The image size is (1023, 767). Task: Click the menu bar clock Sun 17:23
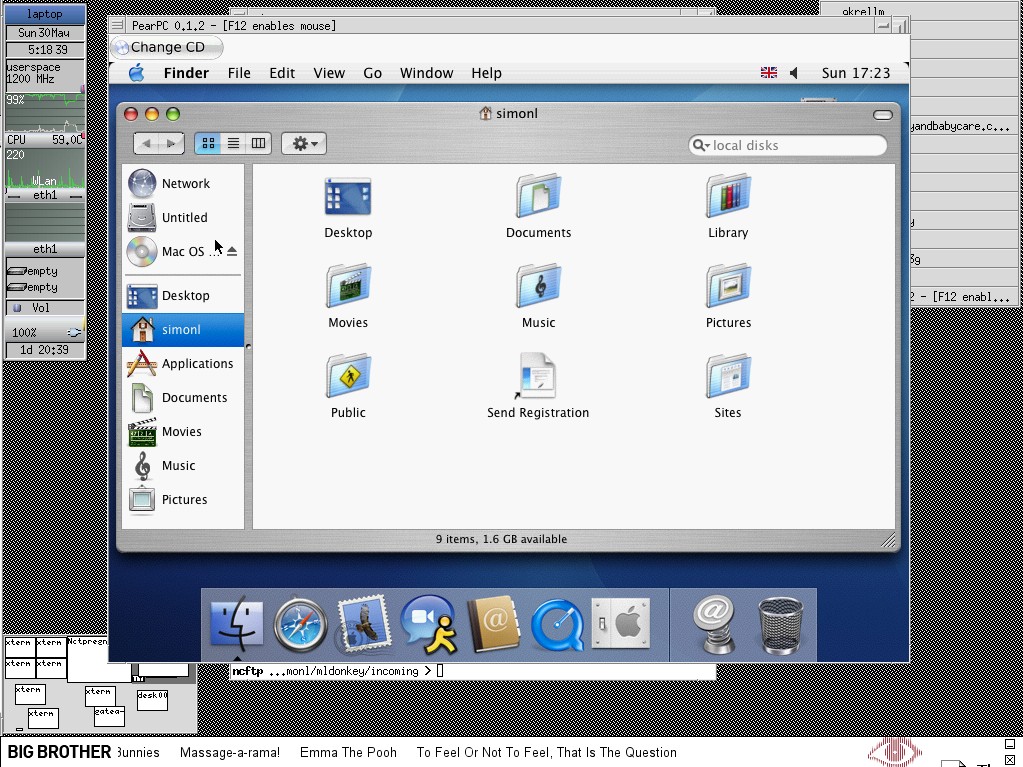point(856,73)
